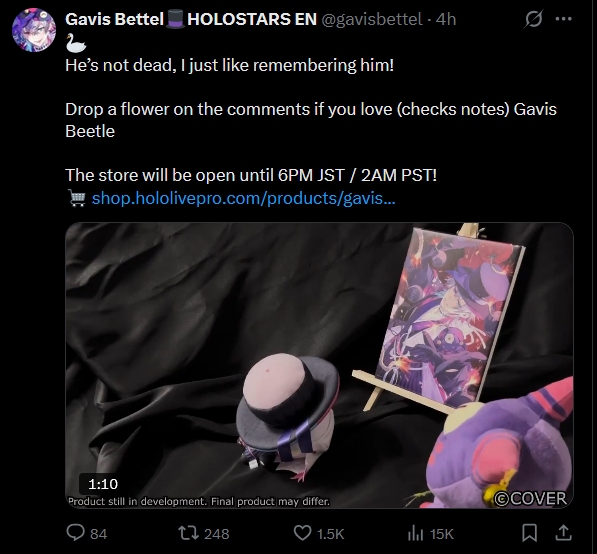Click the @gavisbettel handle
The height and width of the screenshot is (554, 597).
coord(372,19)
